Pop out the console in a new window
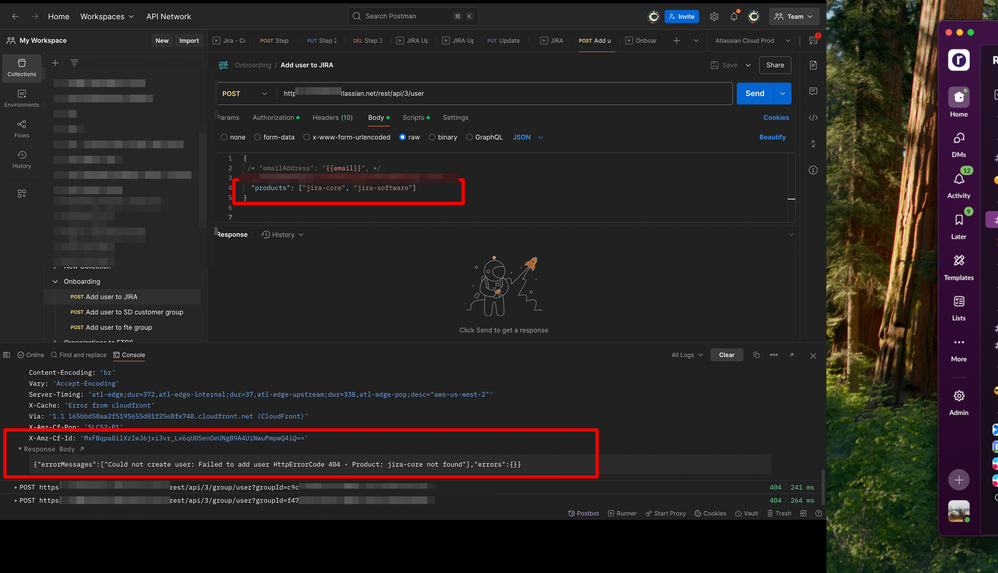The height and width of the screenshot is (573, 998). 791,355
